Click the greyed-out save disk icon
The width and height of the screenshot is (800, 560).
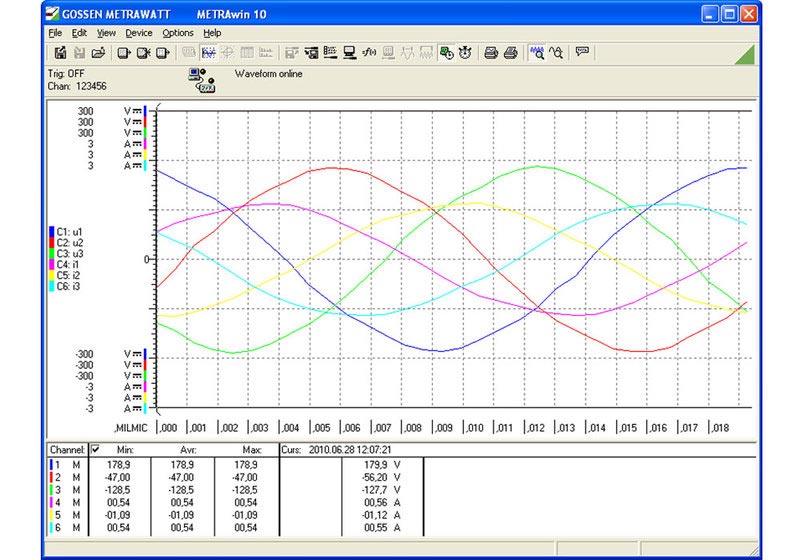coord(79,53)
